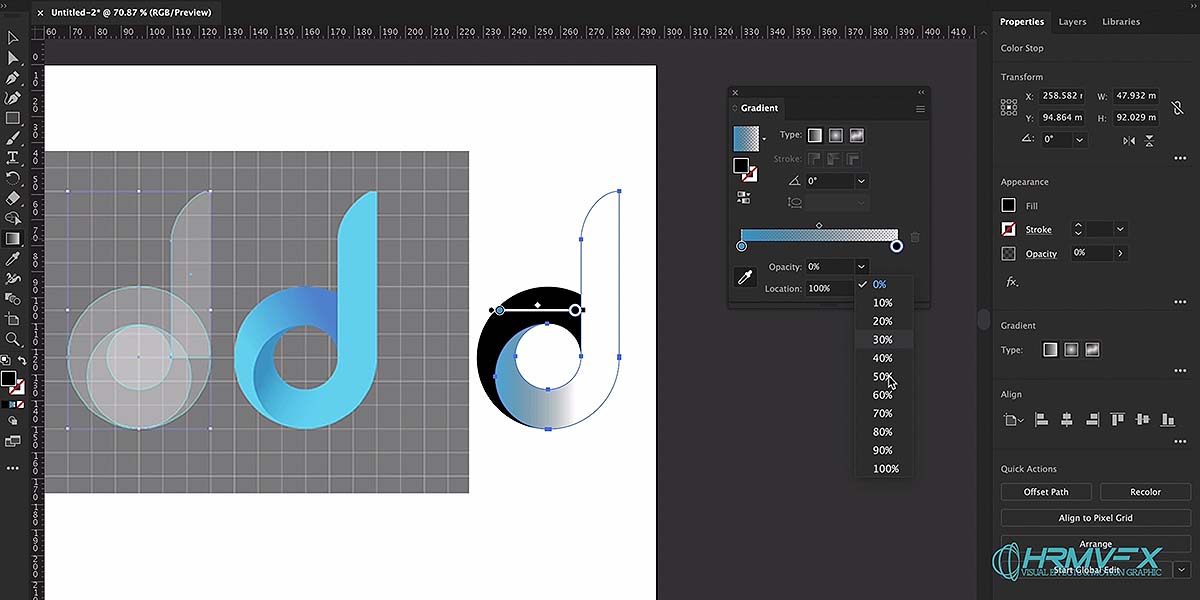Screen dimensions: 1200x600
Task: Open the Edit Toolbar three dots
Action: 13,468
